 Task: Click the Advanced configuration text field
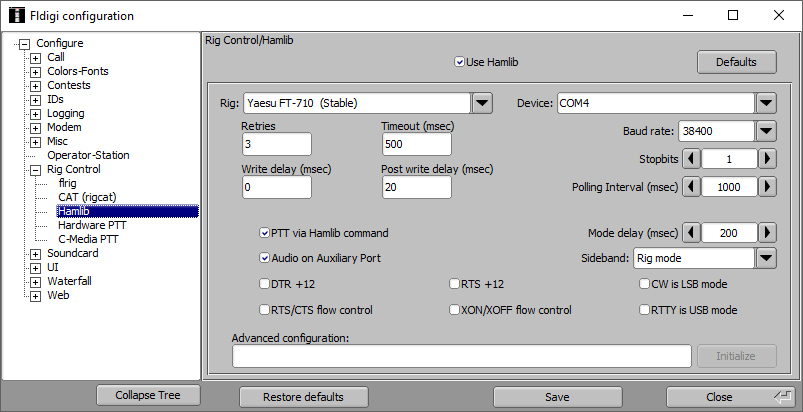(x=461, y=356)
